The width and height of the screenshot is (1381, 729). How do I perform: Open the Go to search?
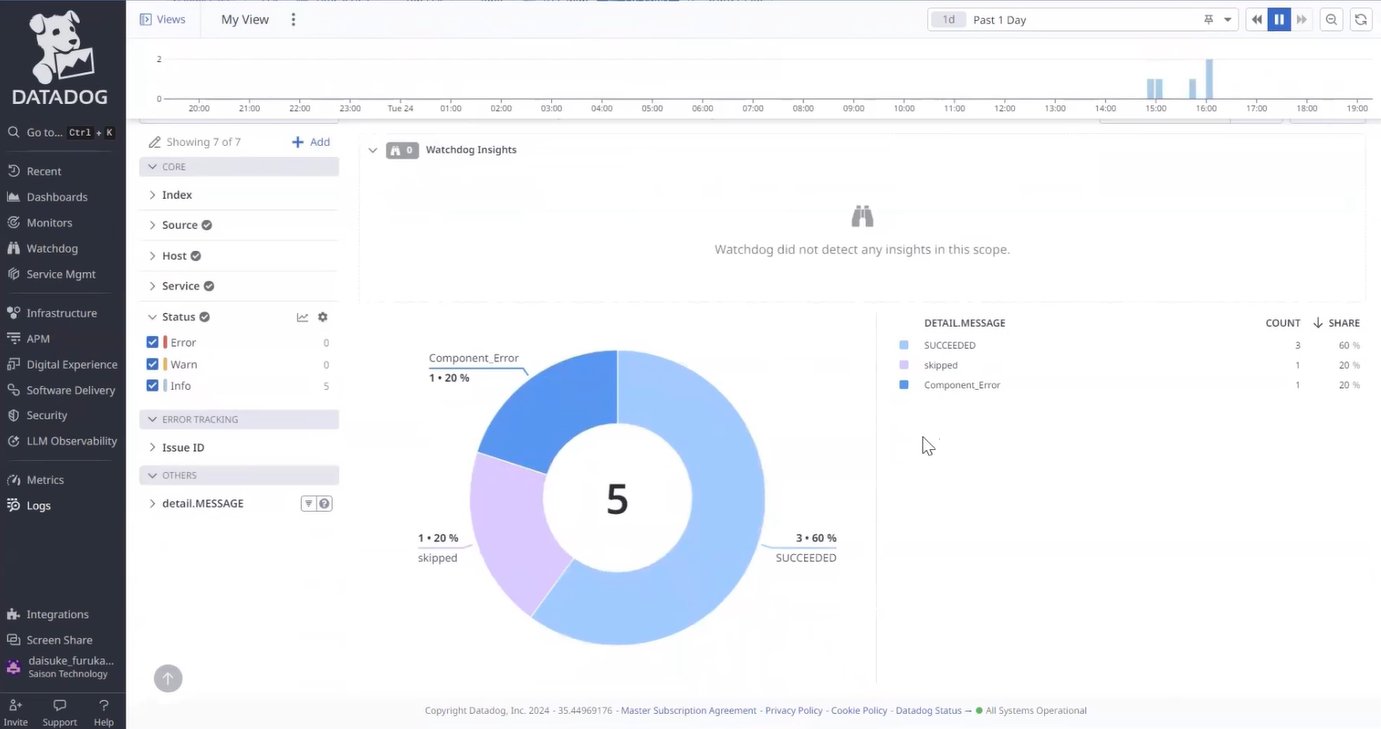[62, 132]
